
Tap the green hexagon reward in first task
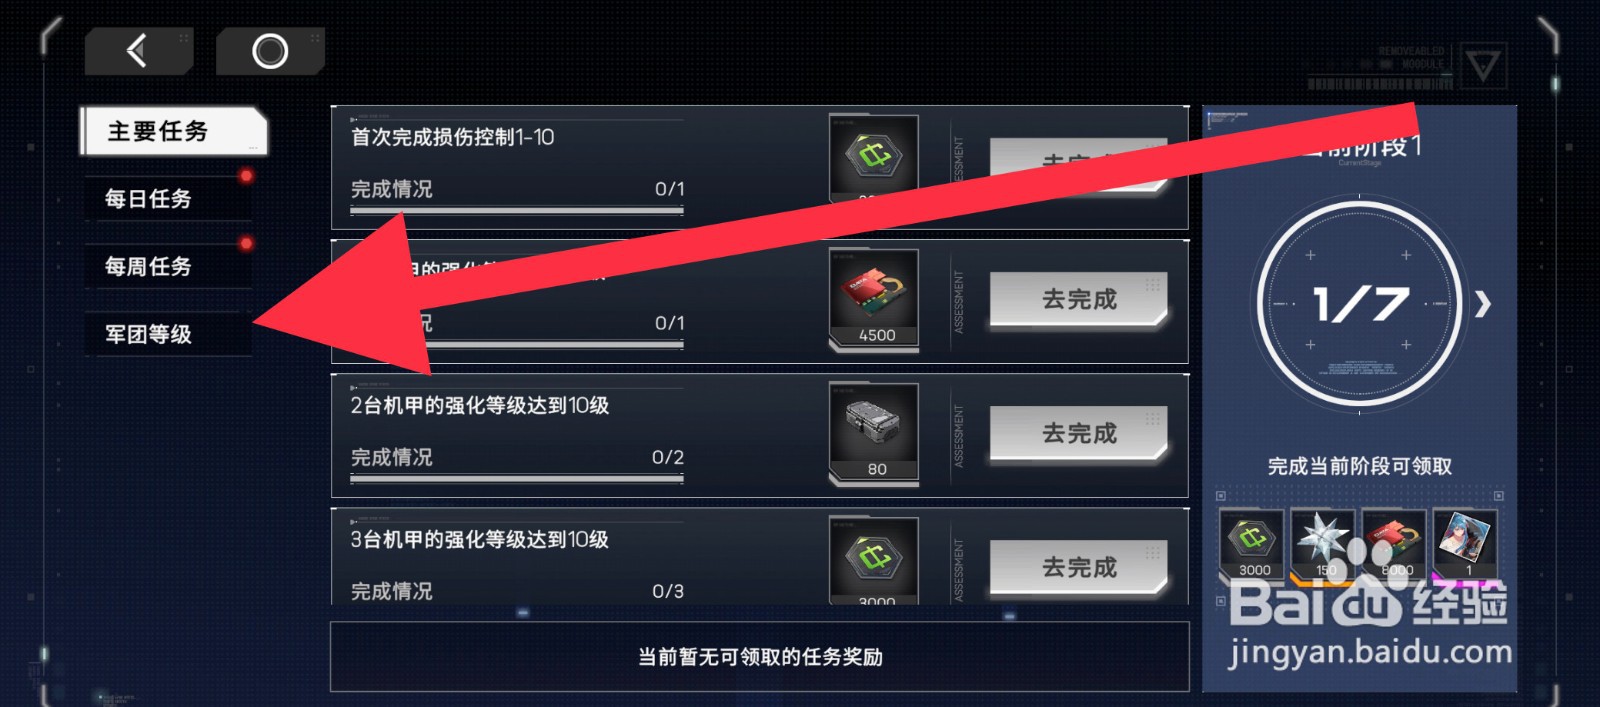(x=874, y=158)
